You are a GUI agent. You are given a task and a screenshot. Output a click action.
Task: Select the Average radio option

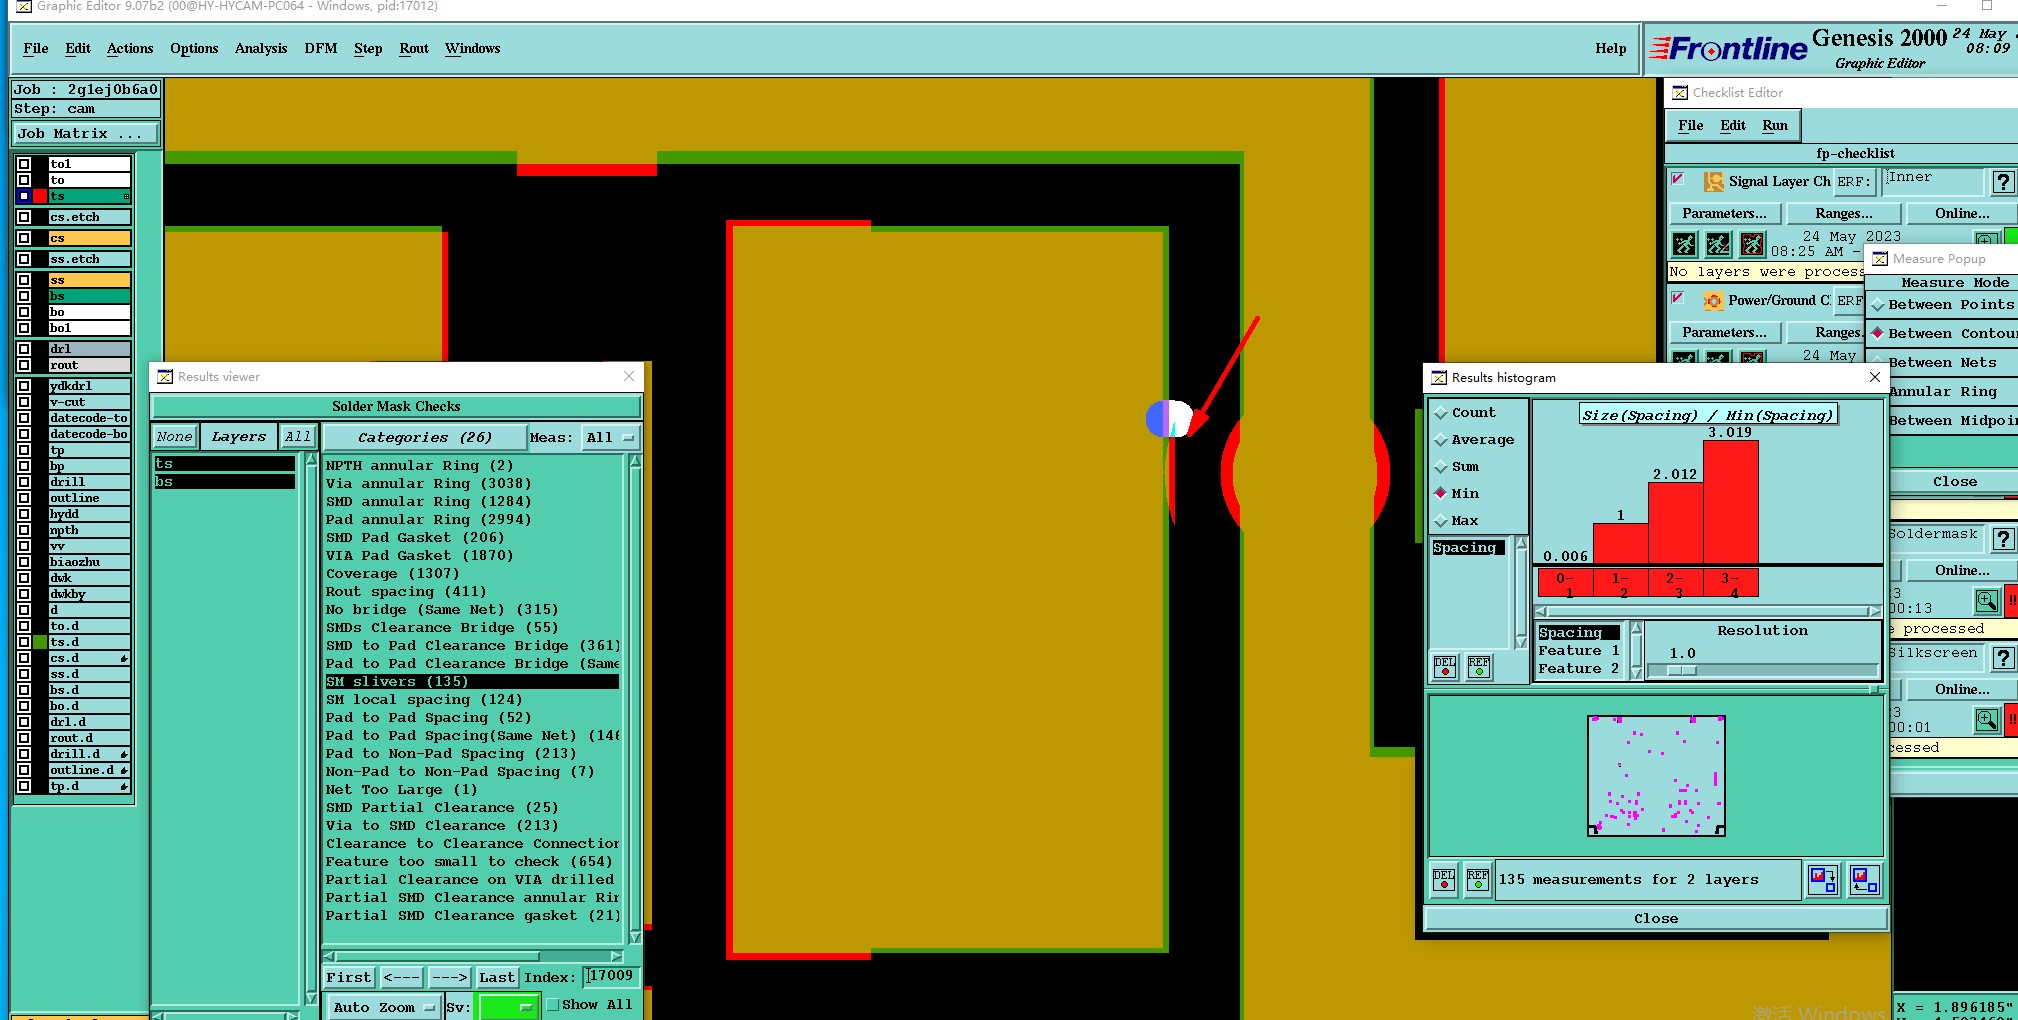[x=1441, y=439]
